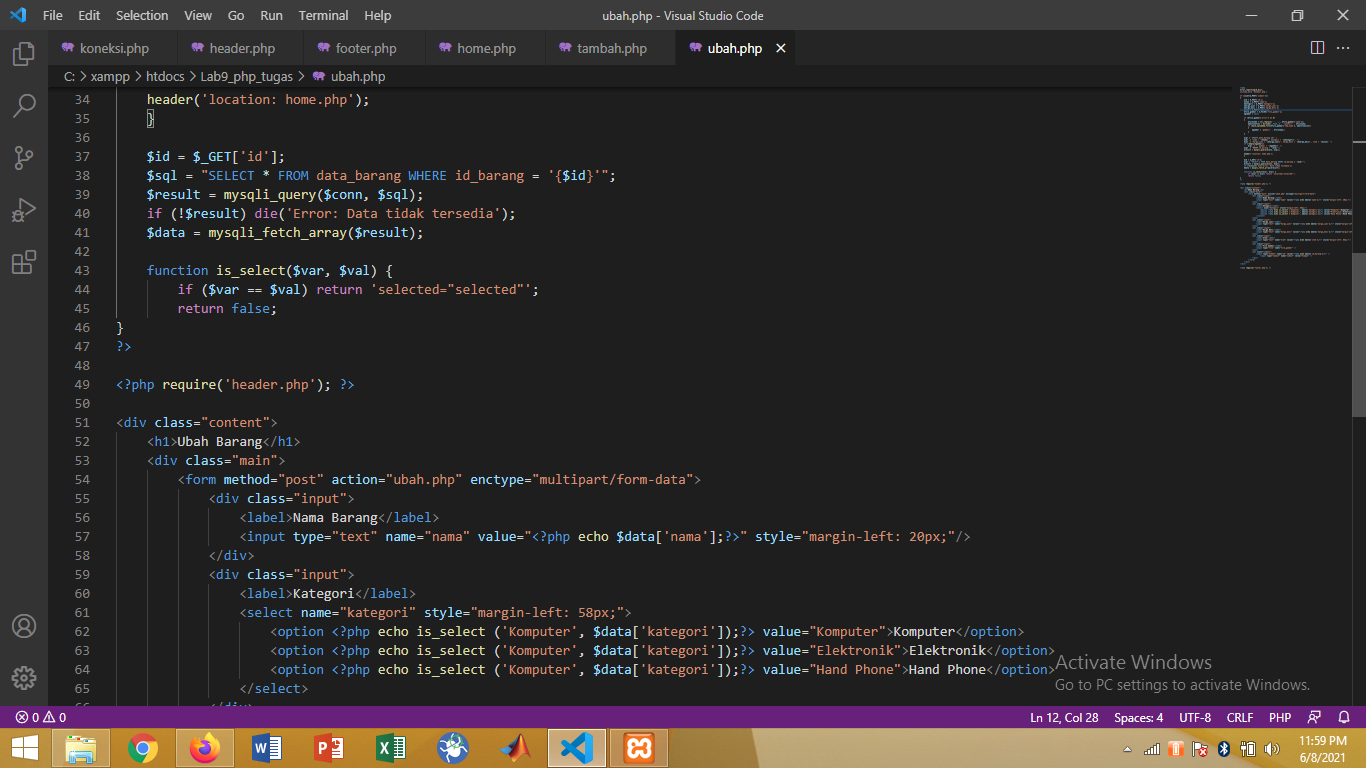
Task: Open PowerPoint from taskbar
Action: tap(329, 748)
